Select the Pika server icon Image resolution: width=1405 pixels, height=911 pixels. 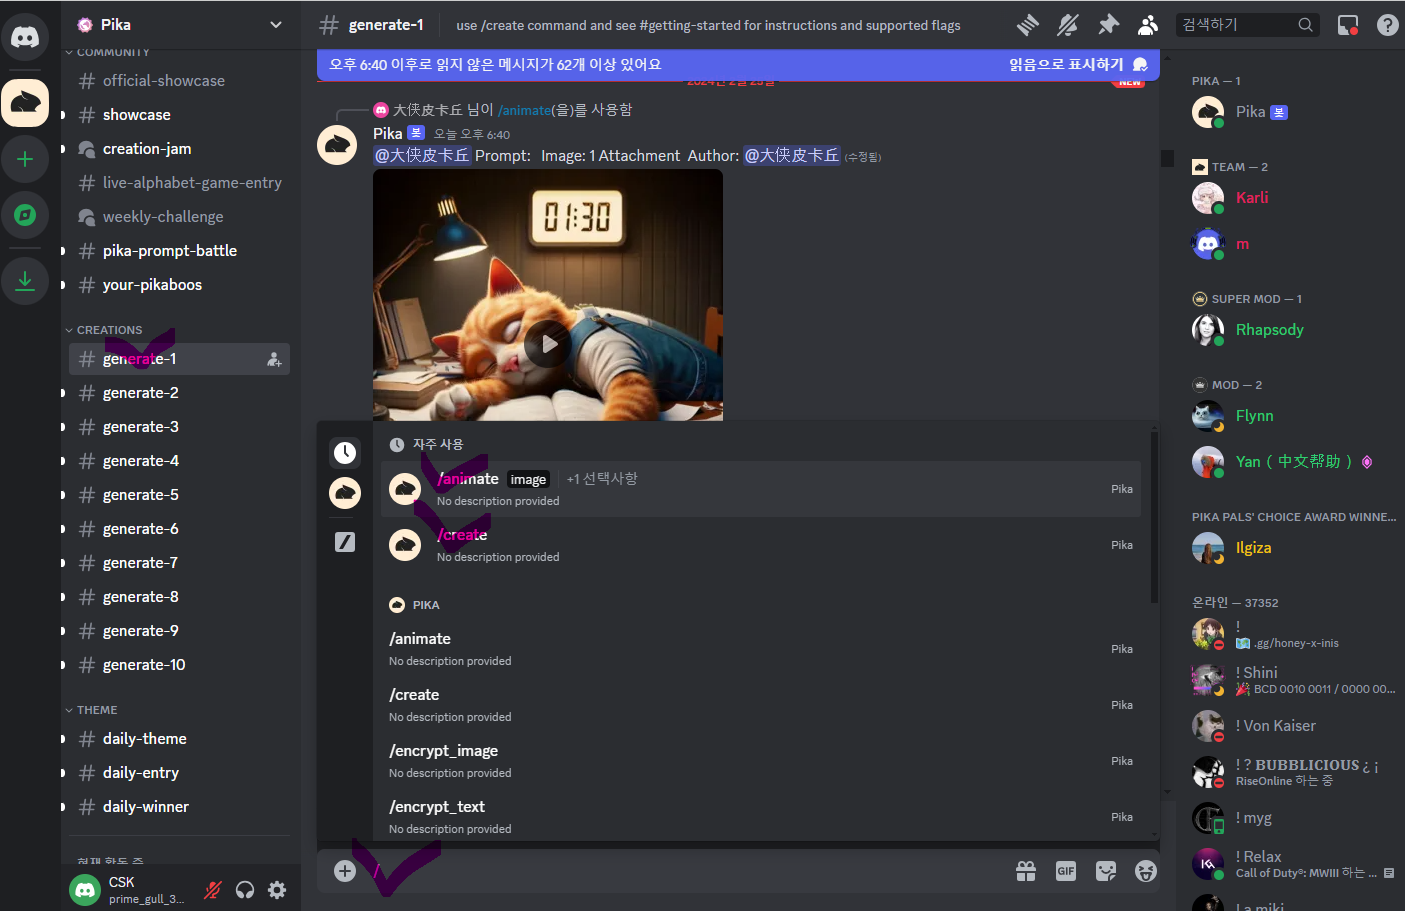click(x=25, y=103)
